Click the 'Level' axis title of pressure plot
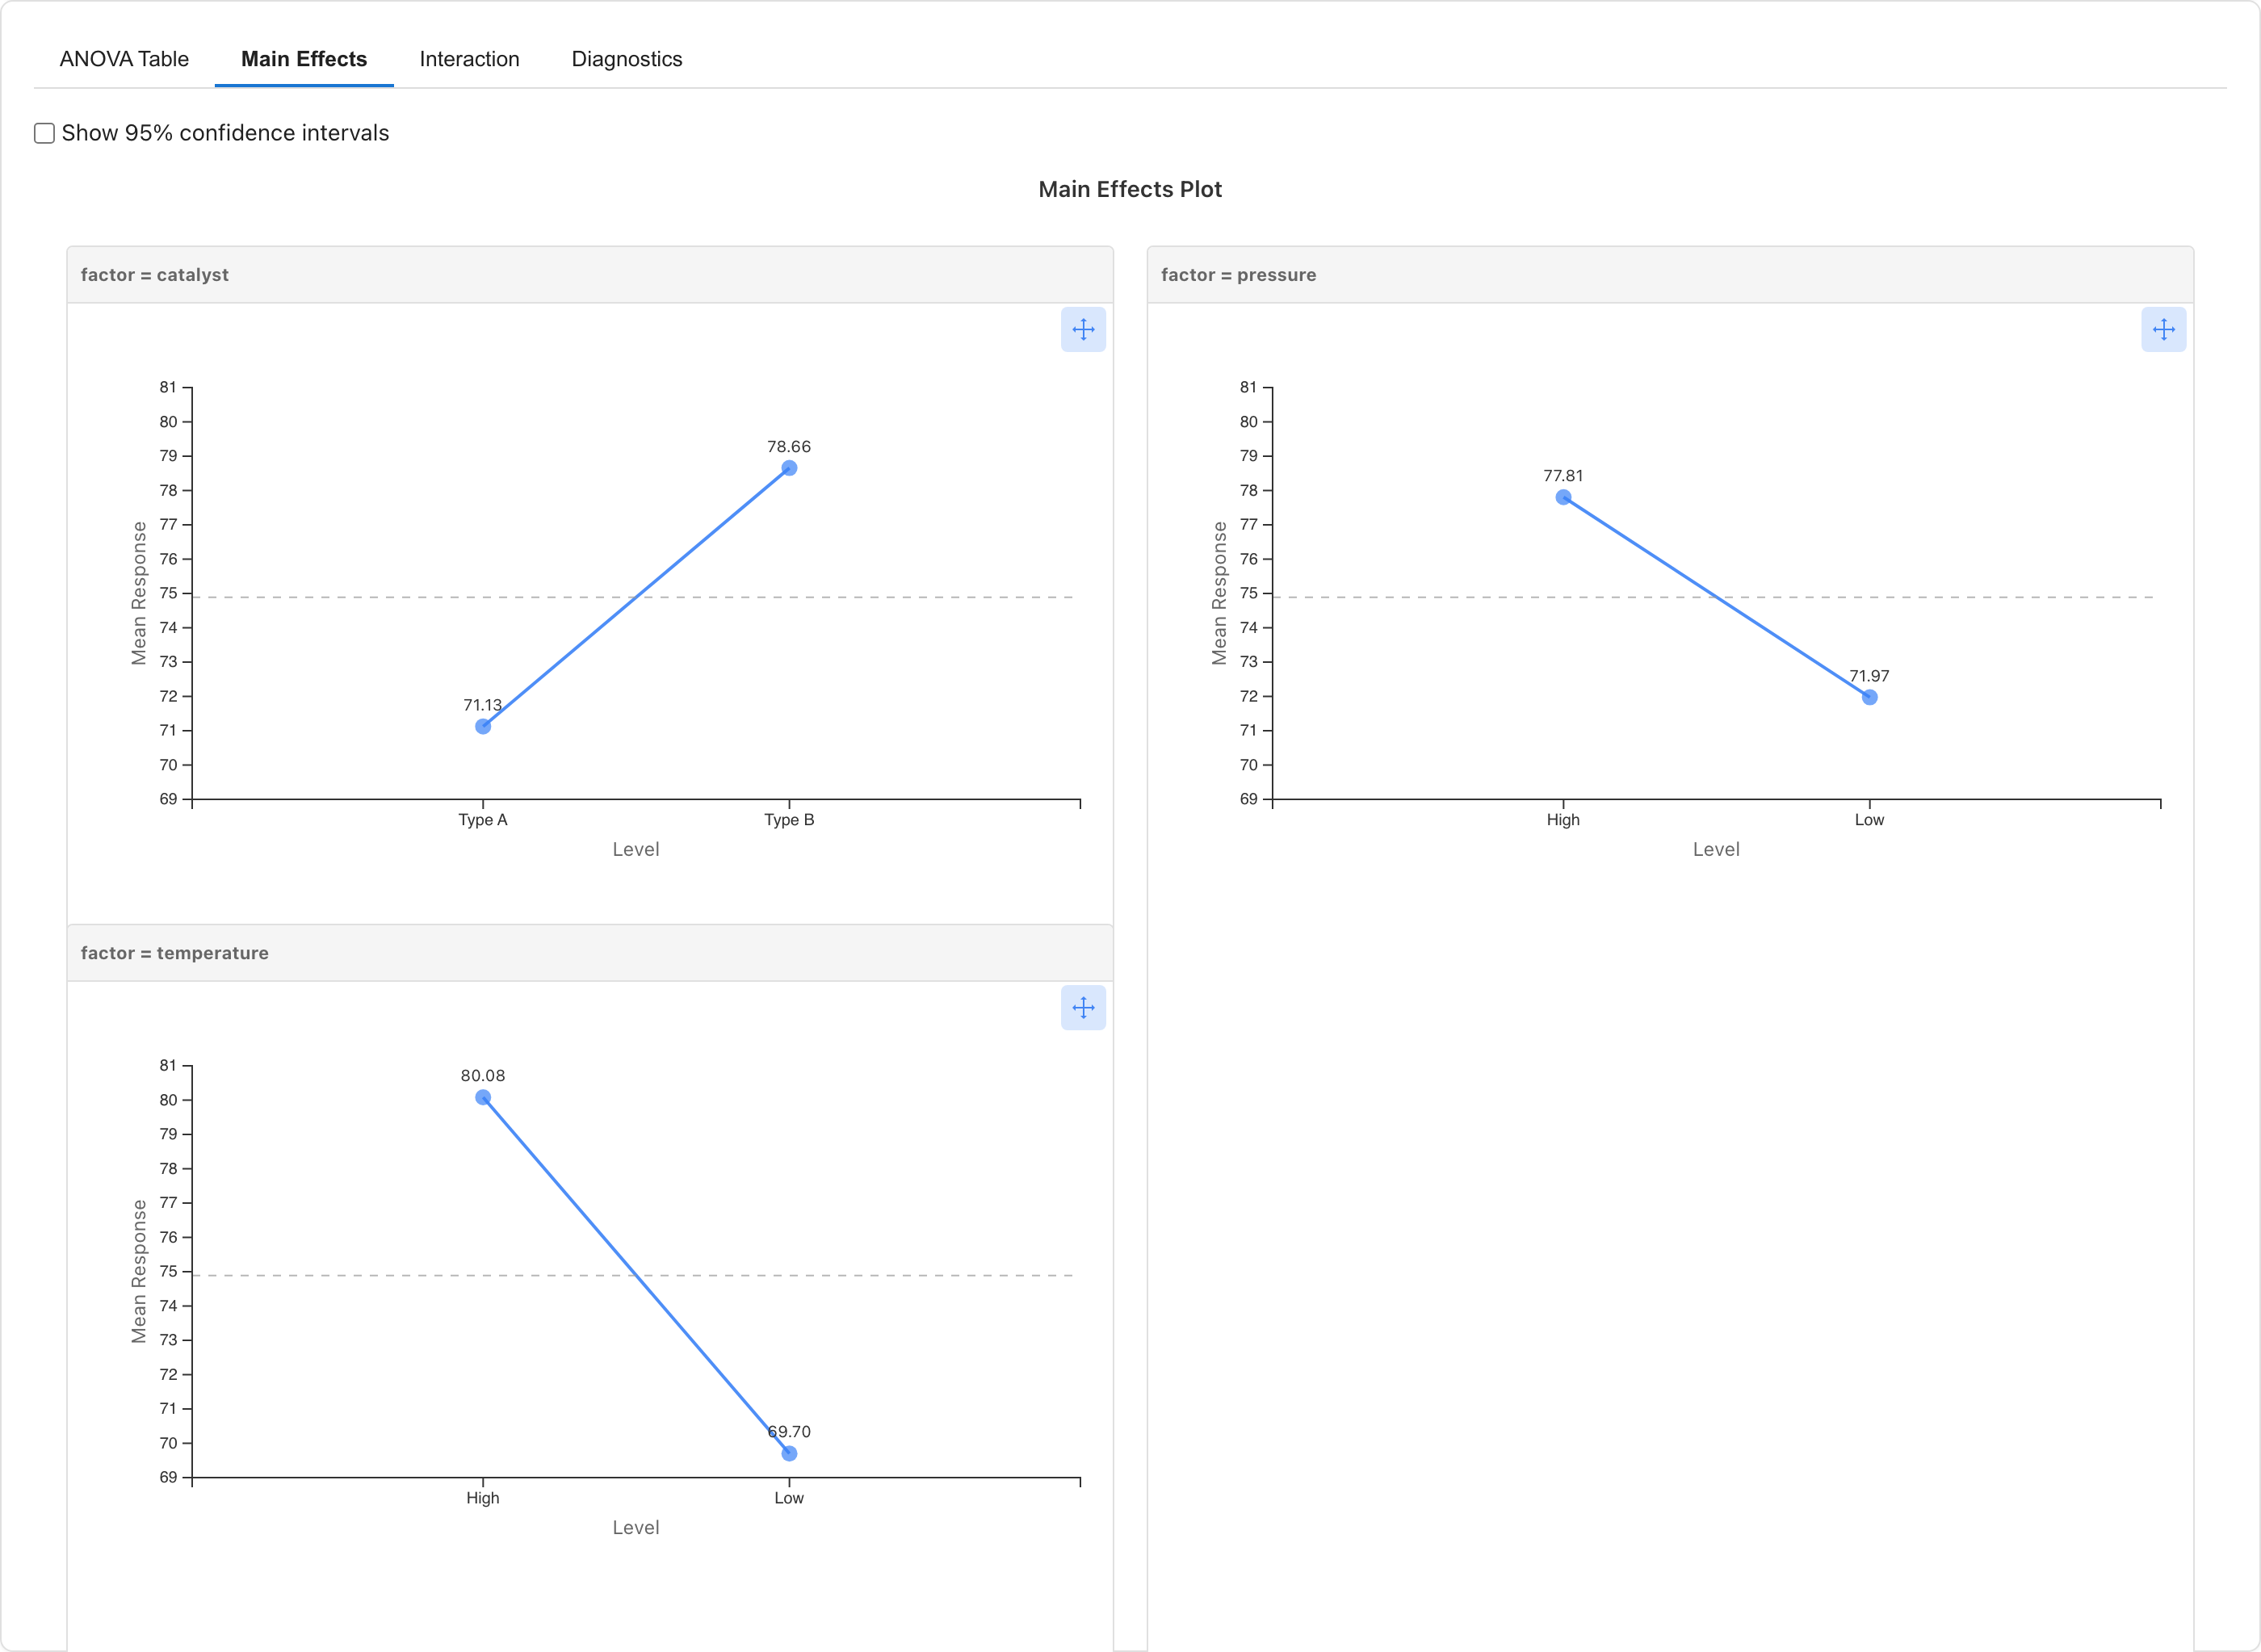The width and height of the screenshot is (2261, 1652). click(1716, 849)
